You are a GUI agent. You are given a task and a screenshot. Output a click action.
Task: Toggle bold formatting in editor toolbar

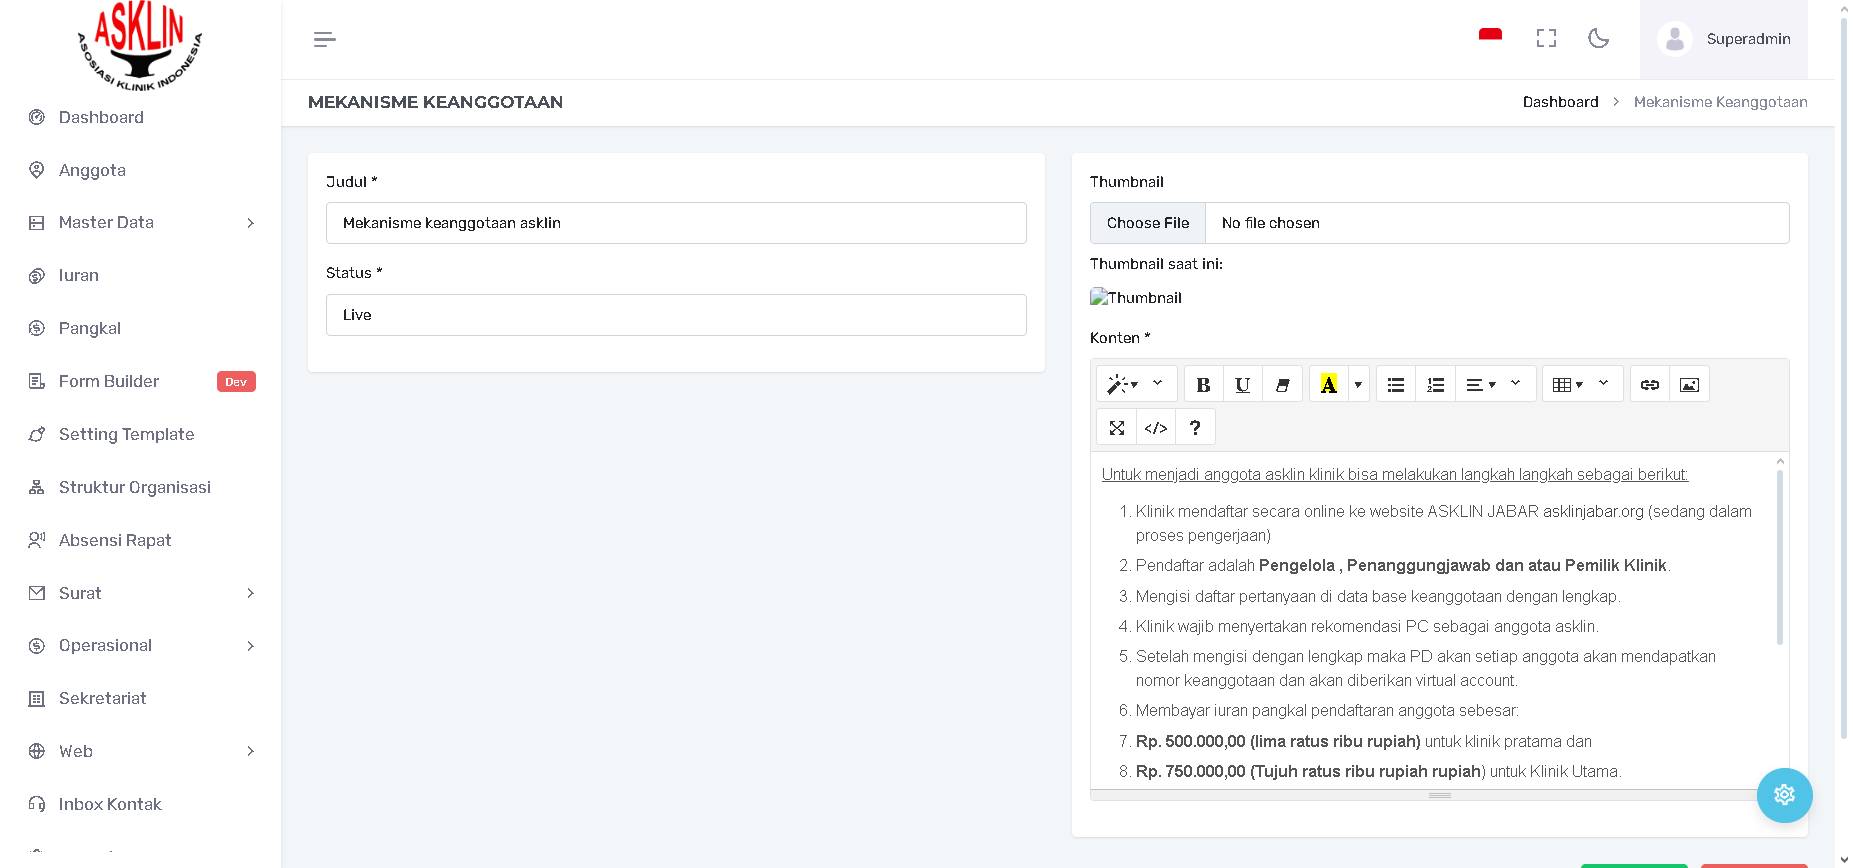tap(1203, 385)
